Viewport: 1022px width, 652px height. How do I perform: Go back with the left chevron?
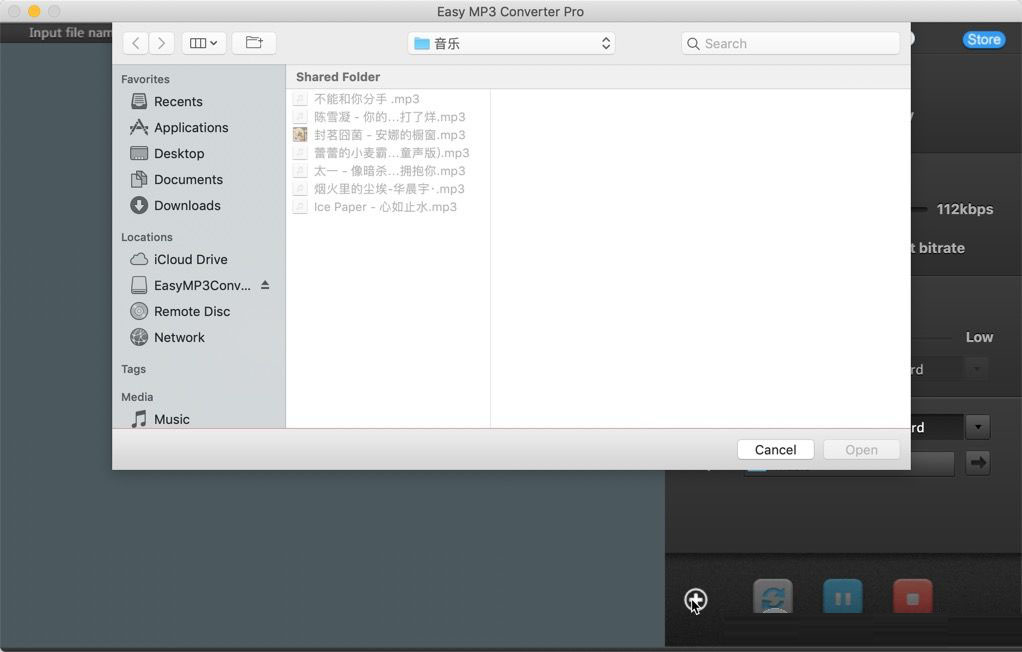click(x=136, y=43)
